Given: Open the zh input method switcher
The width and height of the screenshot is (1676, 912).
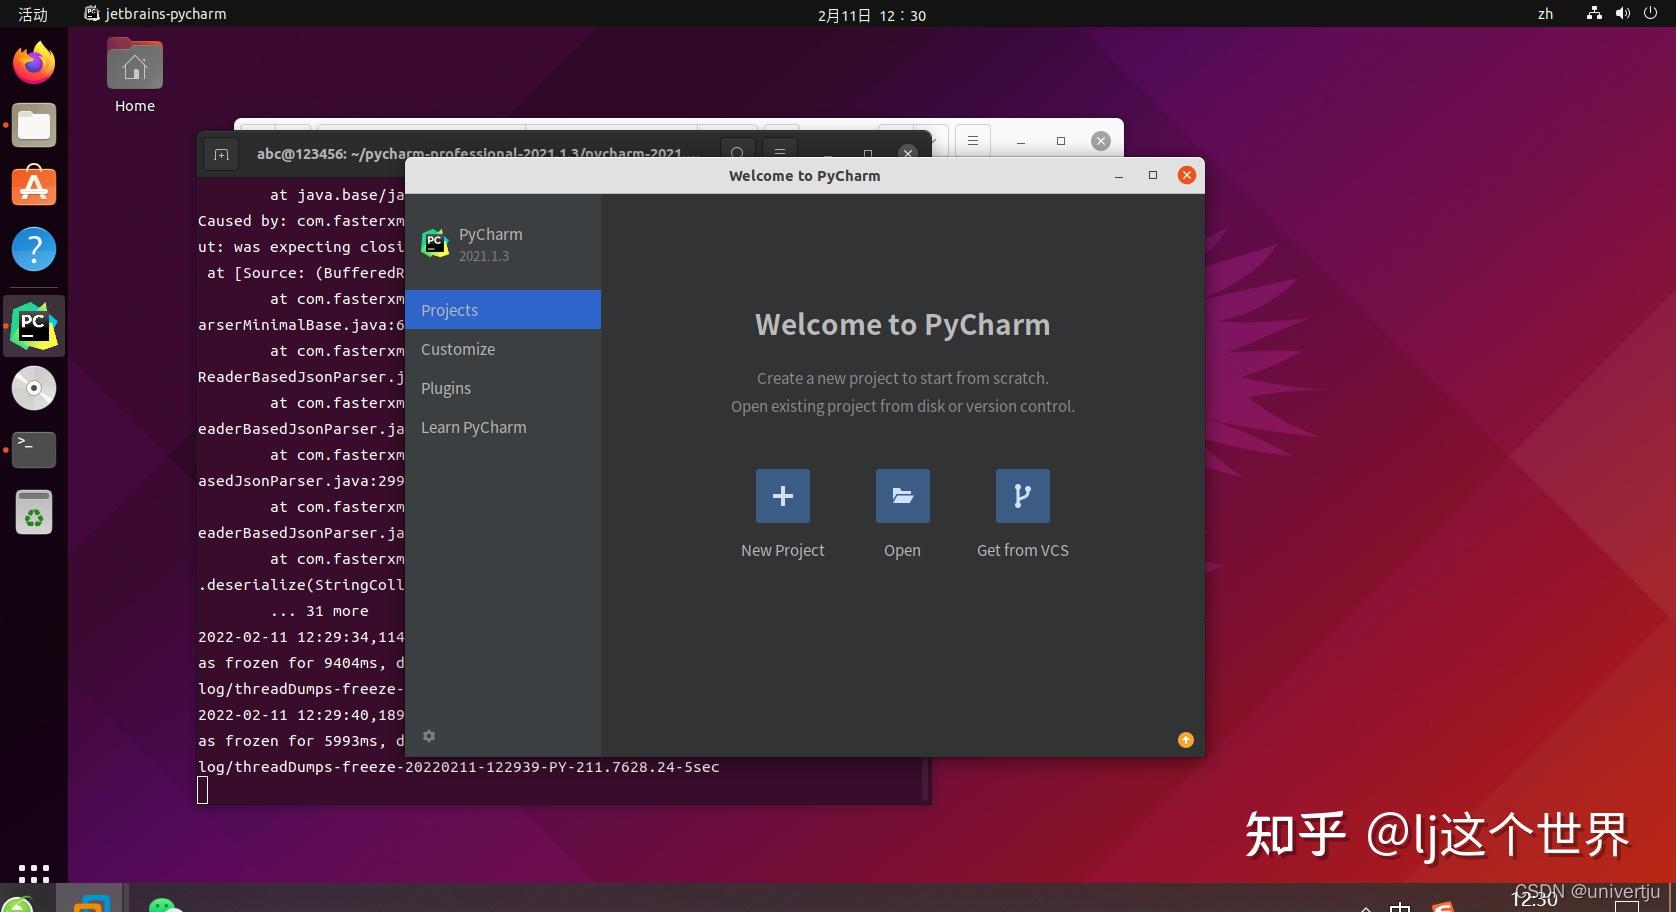Looking at the screenshot, I should [x=1545, y=14].
